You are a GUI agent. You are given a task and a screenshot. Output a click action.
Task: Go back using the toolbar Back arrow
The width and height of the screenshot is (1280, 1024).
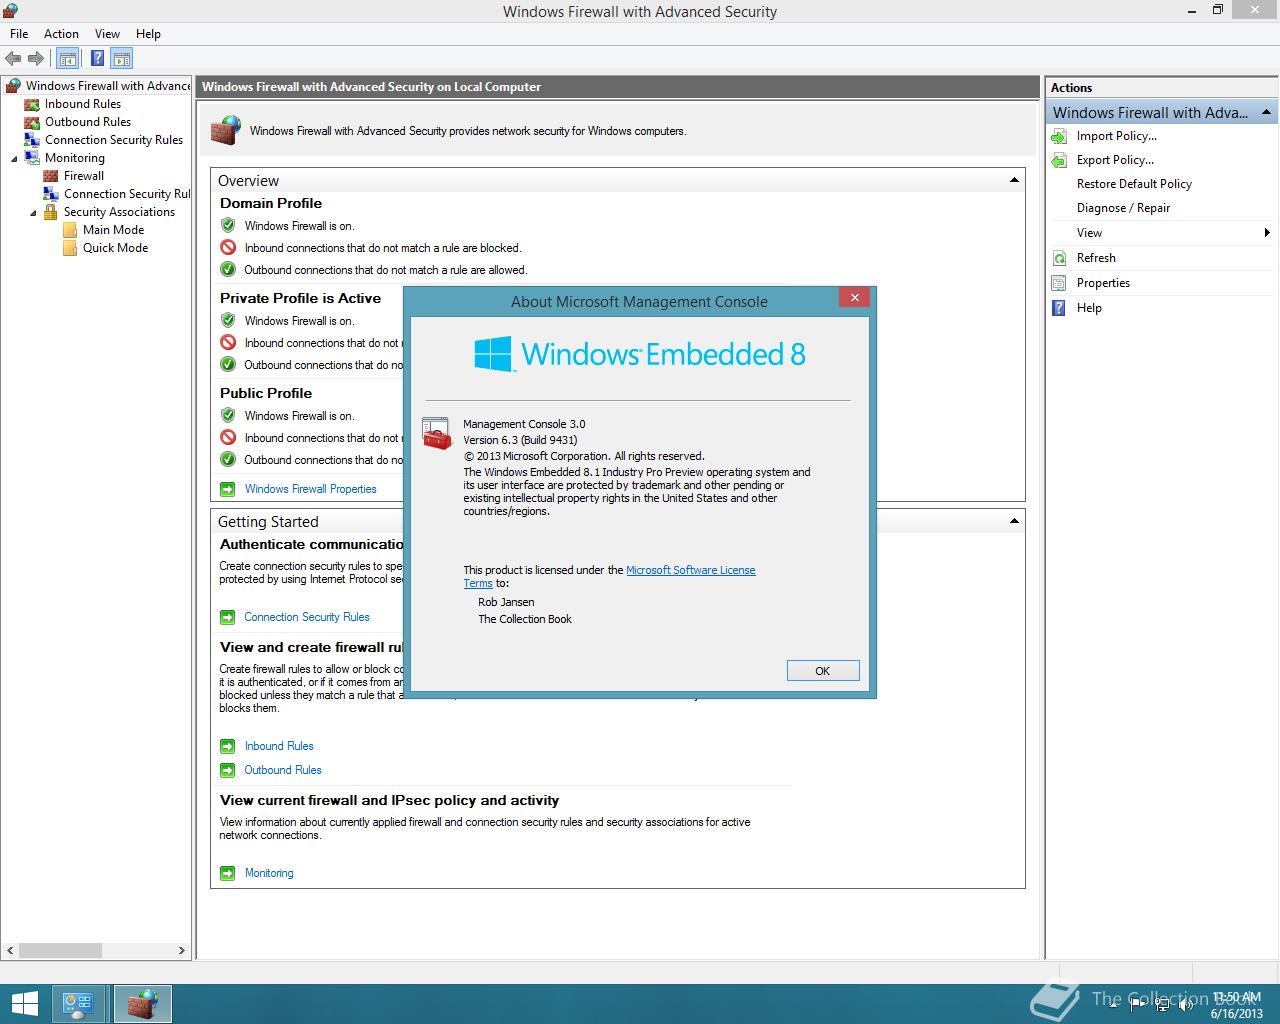[13, 59]
